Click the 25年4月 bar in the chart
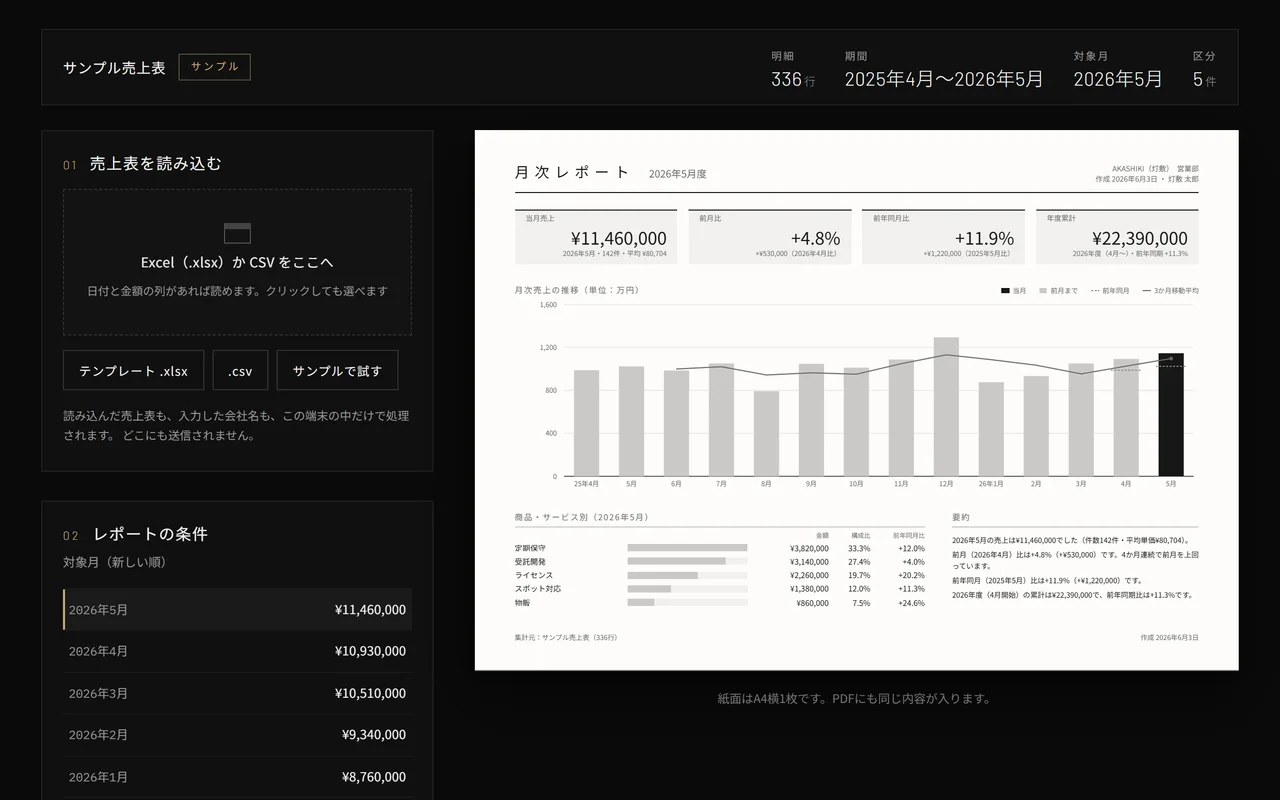The height and width of the screenshot is (800, 1280). 586,423
